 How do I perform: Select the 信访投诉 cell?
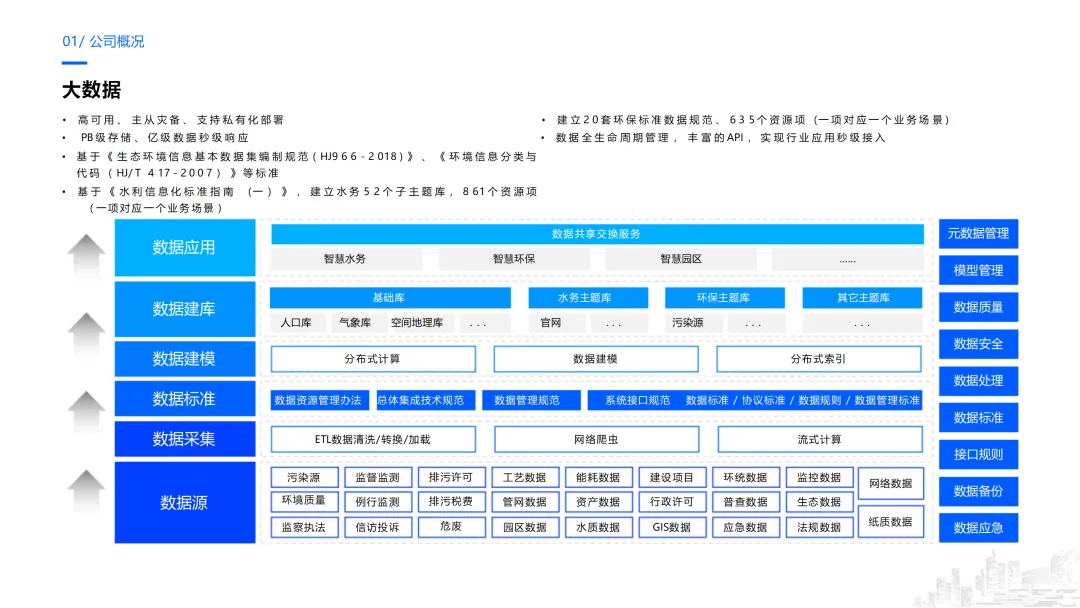[x=377, y=527]
